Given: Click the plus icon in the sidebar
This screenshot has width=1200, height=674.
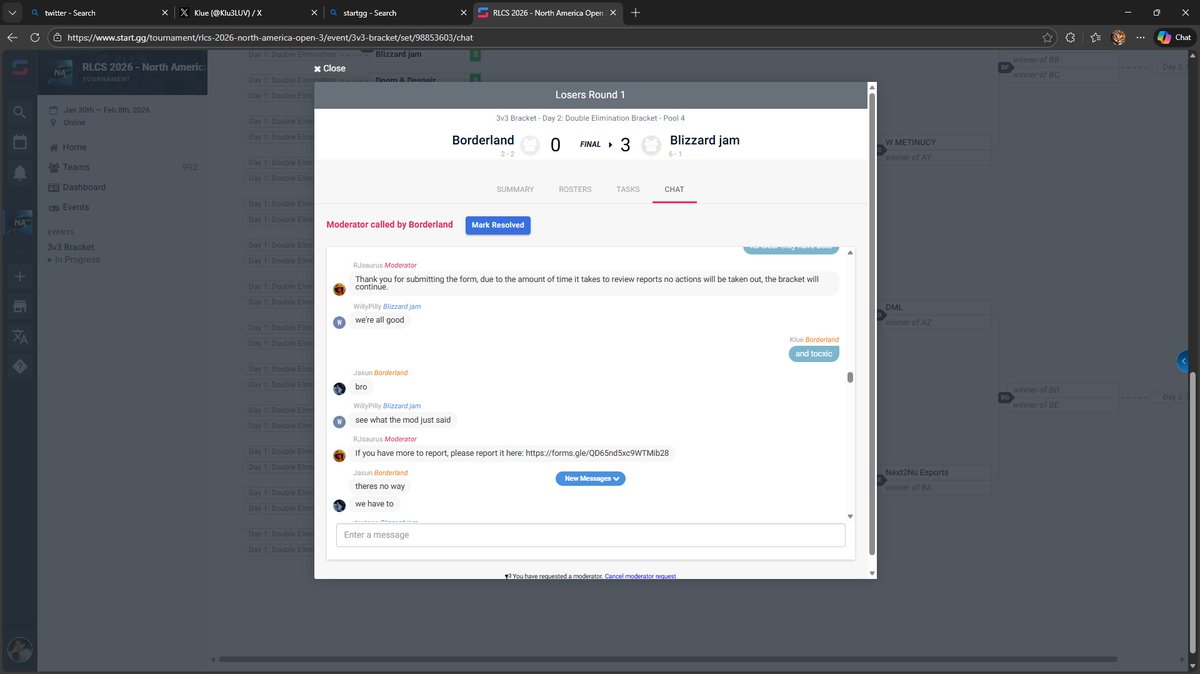Looking at the screenshot, I should [x=19, y=275].
